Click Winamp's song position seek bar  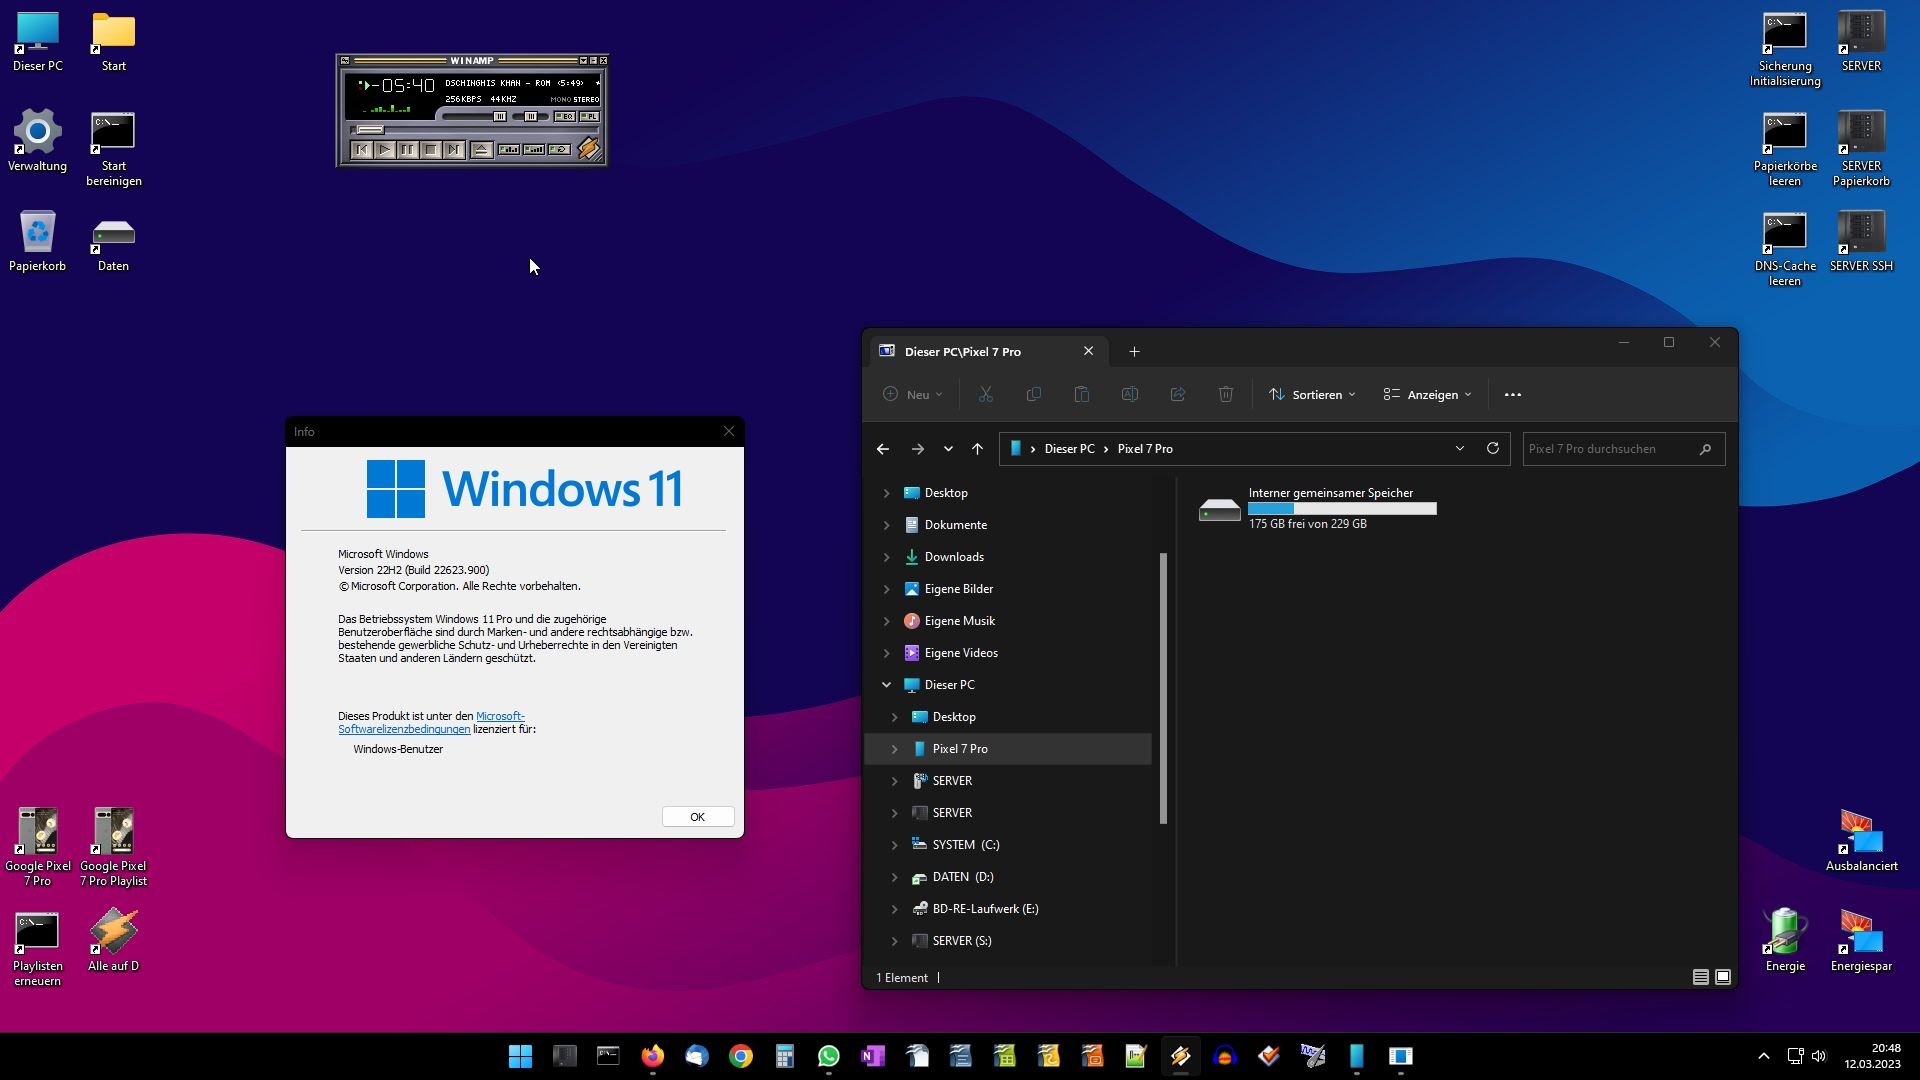point(480,130)
